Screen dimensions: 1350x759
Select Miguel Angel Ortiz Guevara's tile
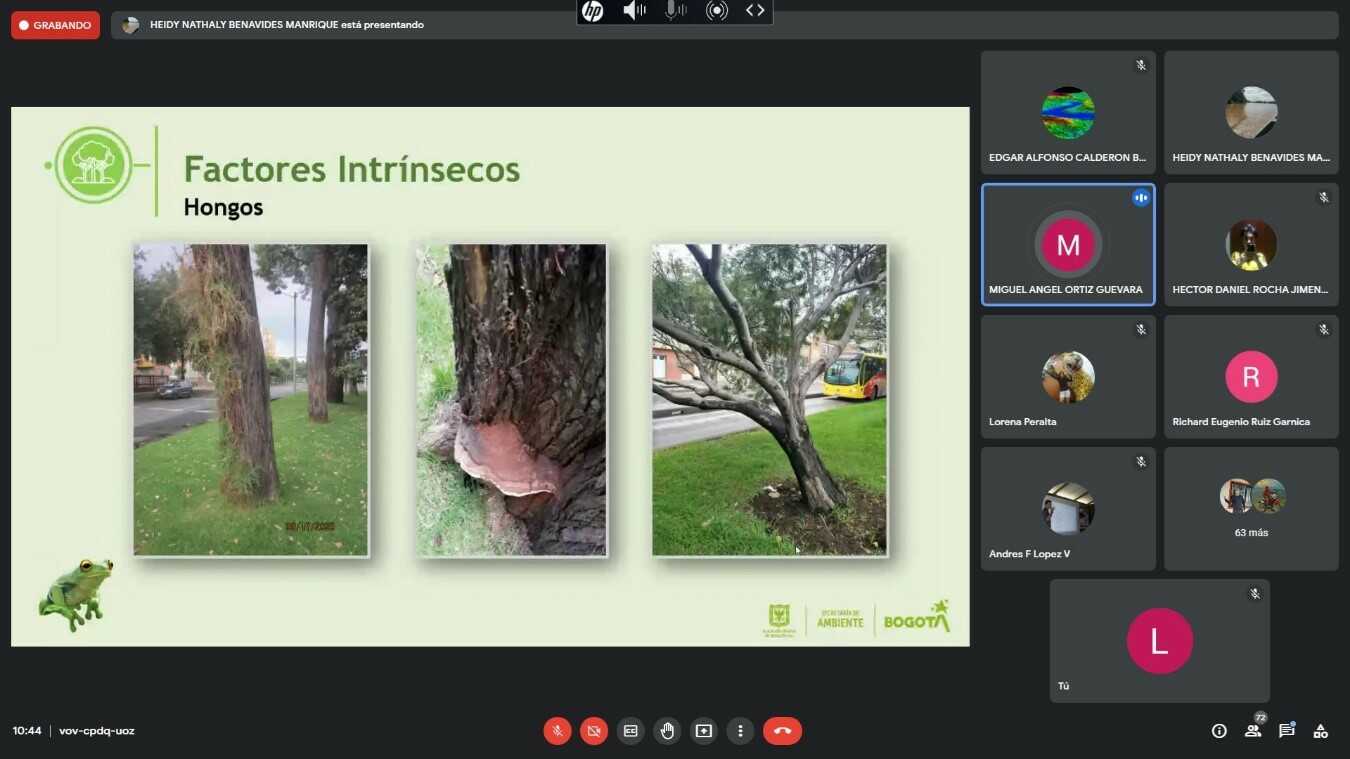pyautogui.click(x=1067, y=244)
